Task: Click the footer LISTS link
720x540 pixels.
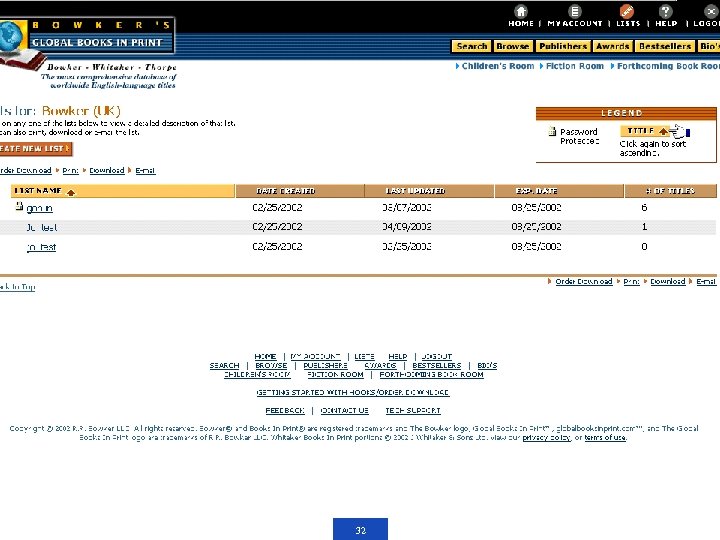Action: (364, 356)
